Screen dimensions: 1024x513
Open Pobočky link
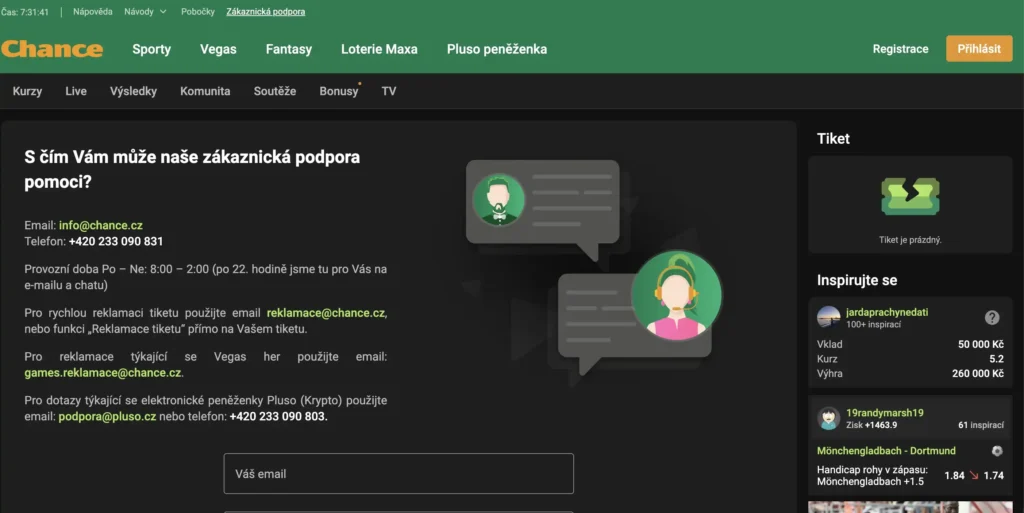(x=198, y=12)
